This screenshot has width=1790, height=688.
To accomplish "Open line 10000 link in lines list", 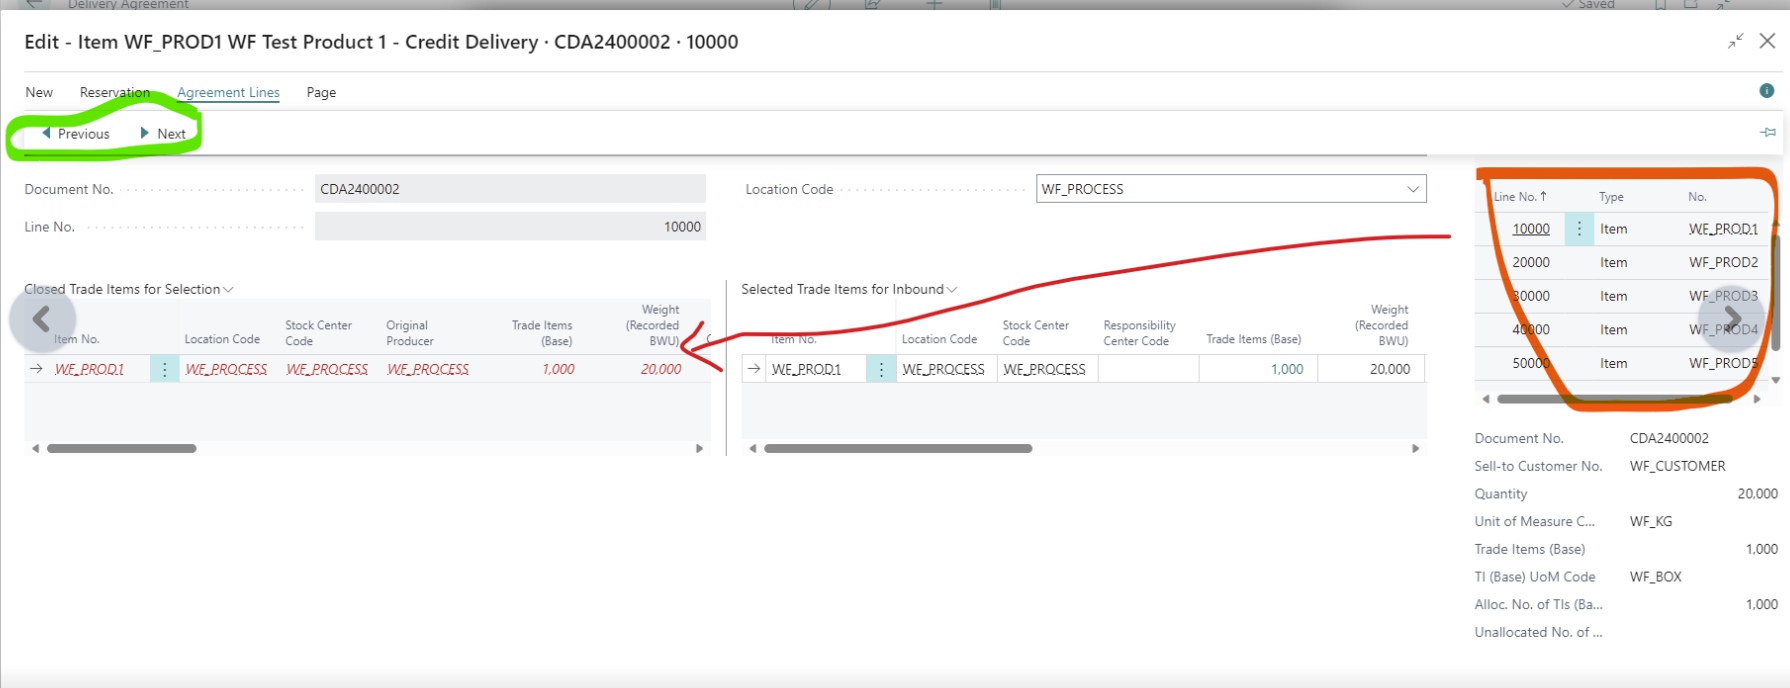I will click(1530, 229).
